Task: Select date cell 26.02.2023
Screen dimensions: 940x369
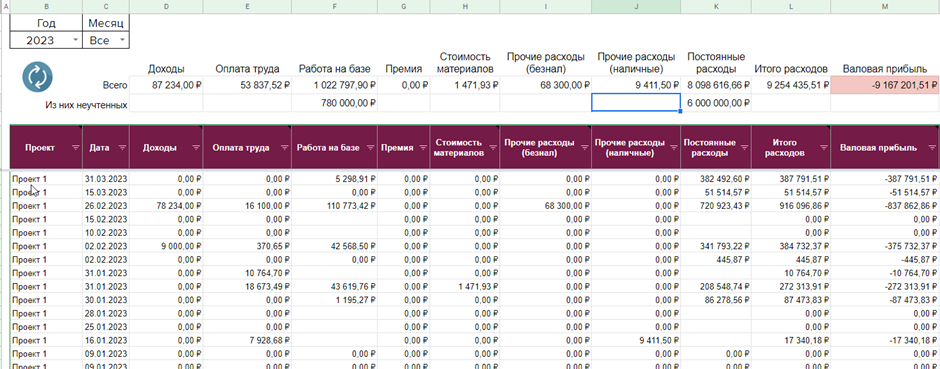Action: tap(106, 205)
